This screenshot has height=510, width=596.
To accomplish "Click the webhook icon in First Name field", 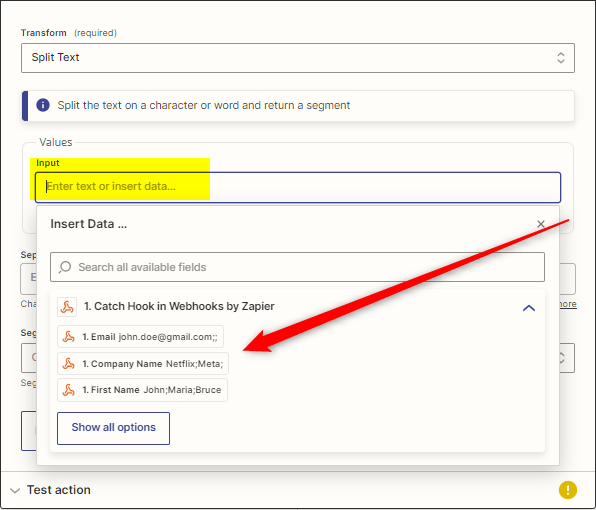I will pyautogui.click(x=69, y=390).
